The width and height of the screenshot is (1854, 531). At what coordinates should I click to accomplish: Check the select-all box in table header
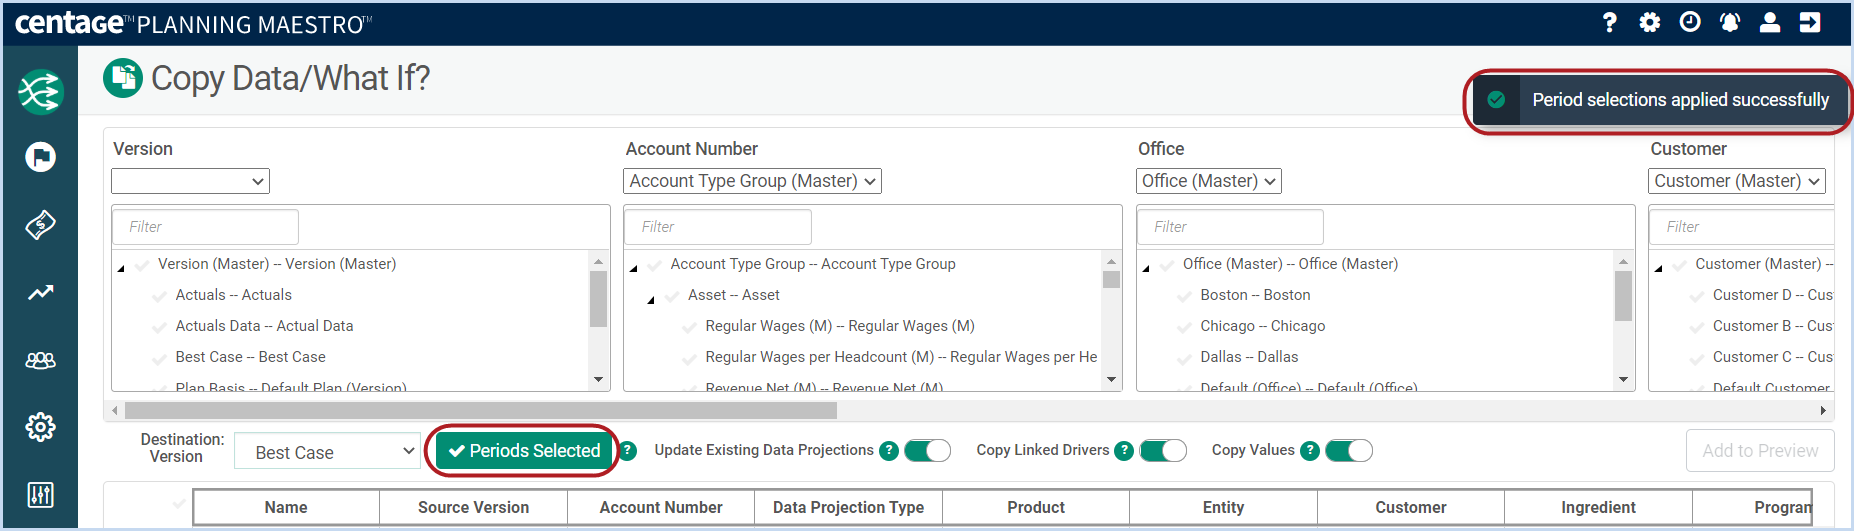[179, 503]
